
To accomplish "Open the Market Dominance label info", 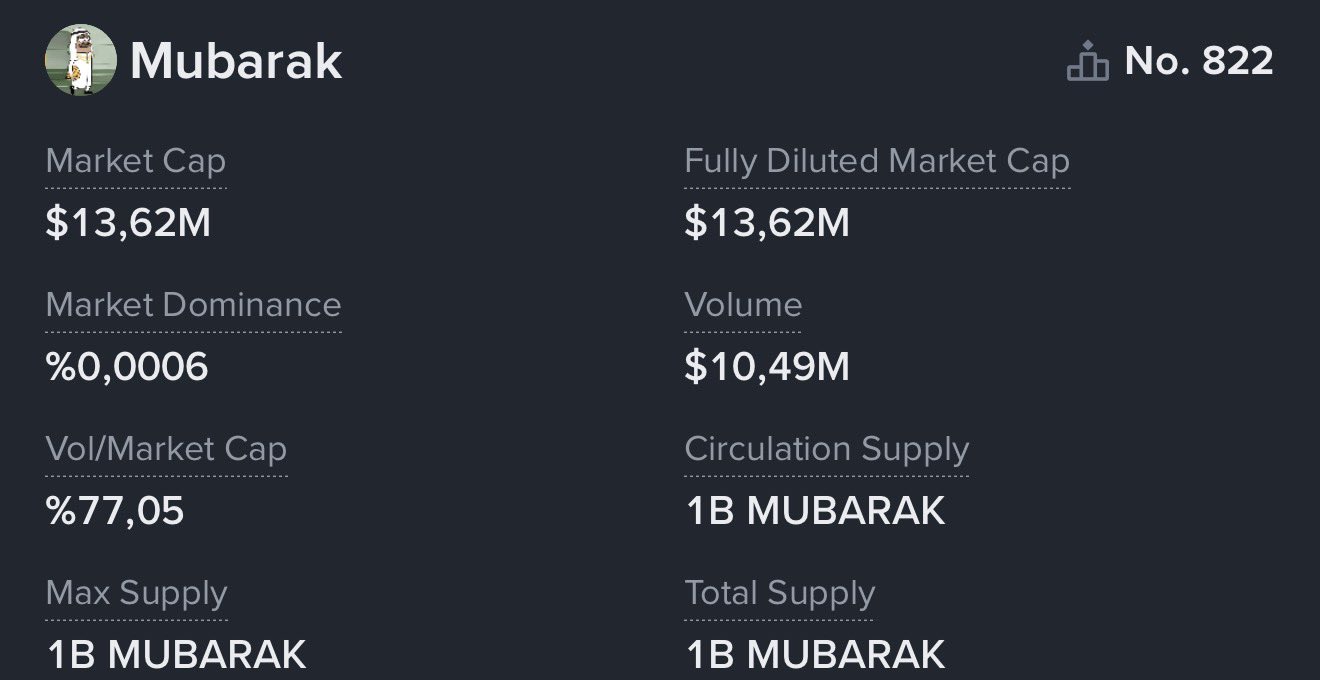I will pyautogui.click(x=194, y=306).
